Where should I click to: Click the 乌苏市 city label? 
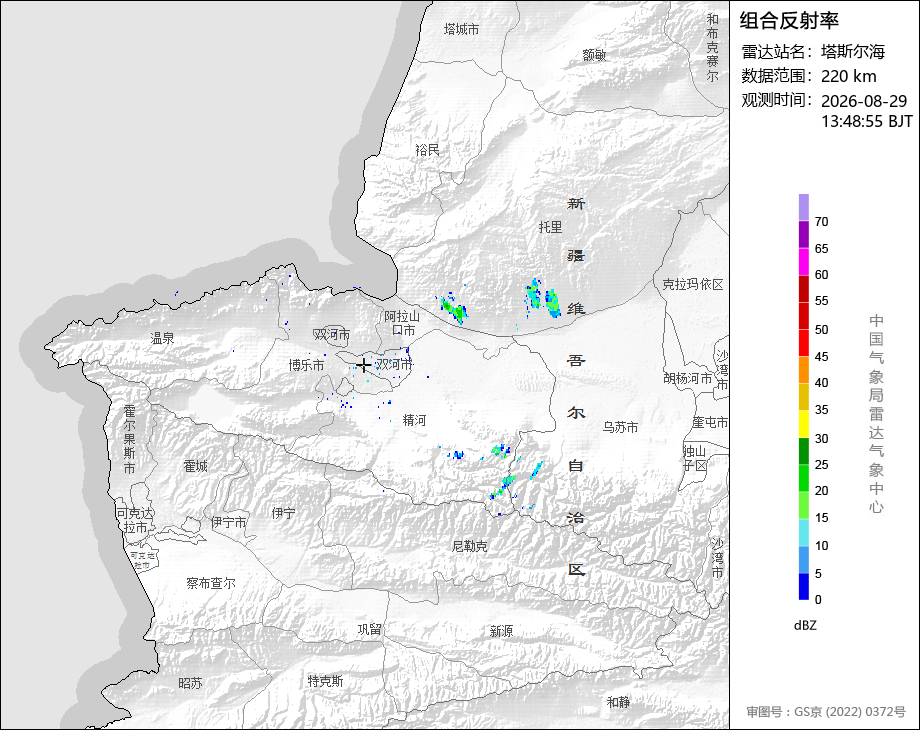pyautogui.click(x=620, y=427)
